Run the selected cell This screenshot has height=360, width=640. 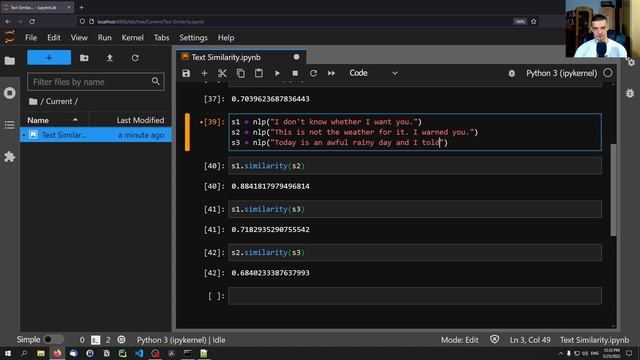click(x=277, y=73)
